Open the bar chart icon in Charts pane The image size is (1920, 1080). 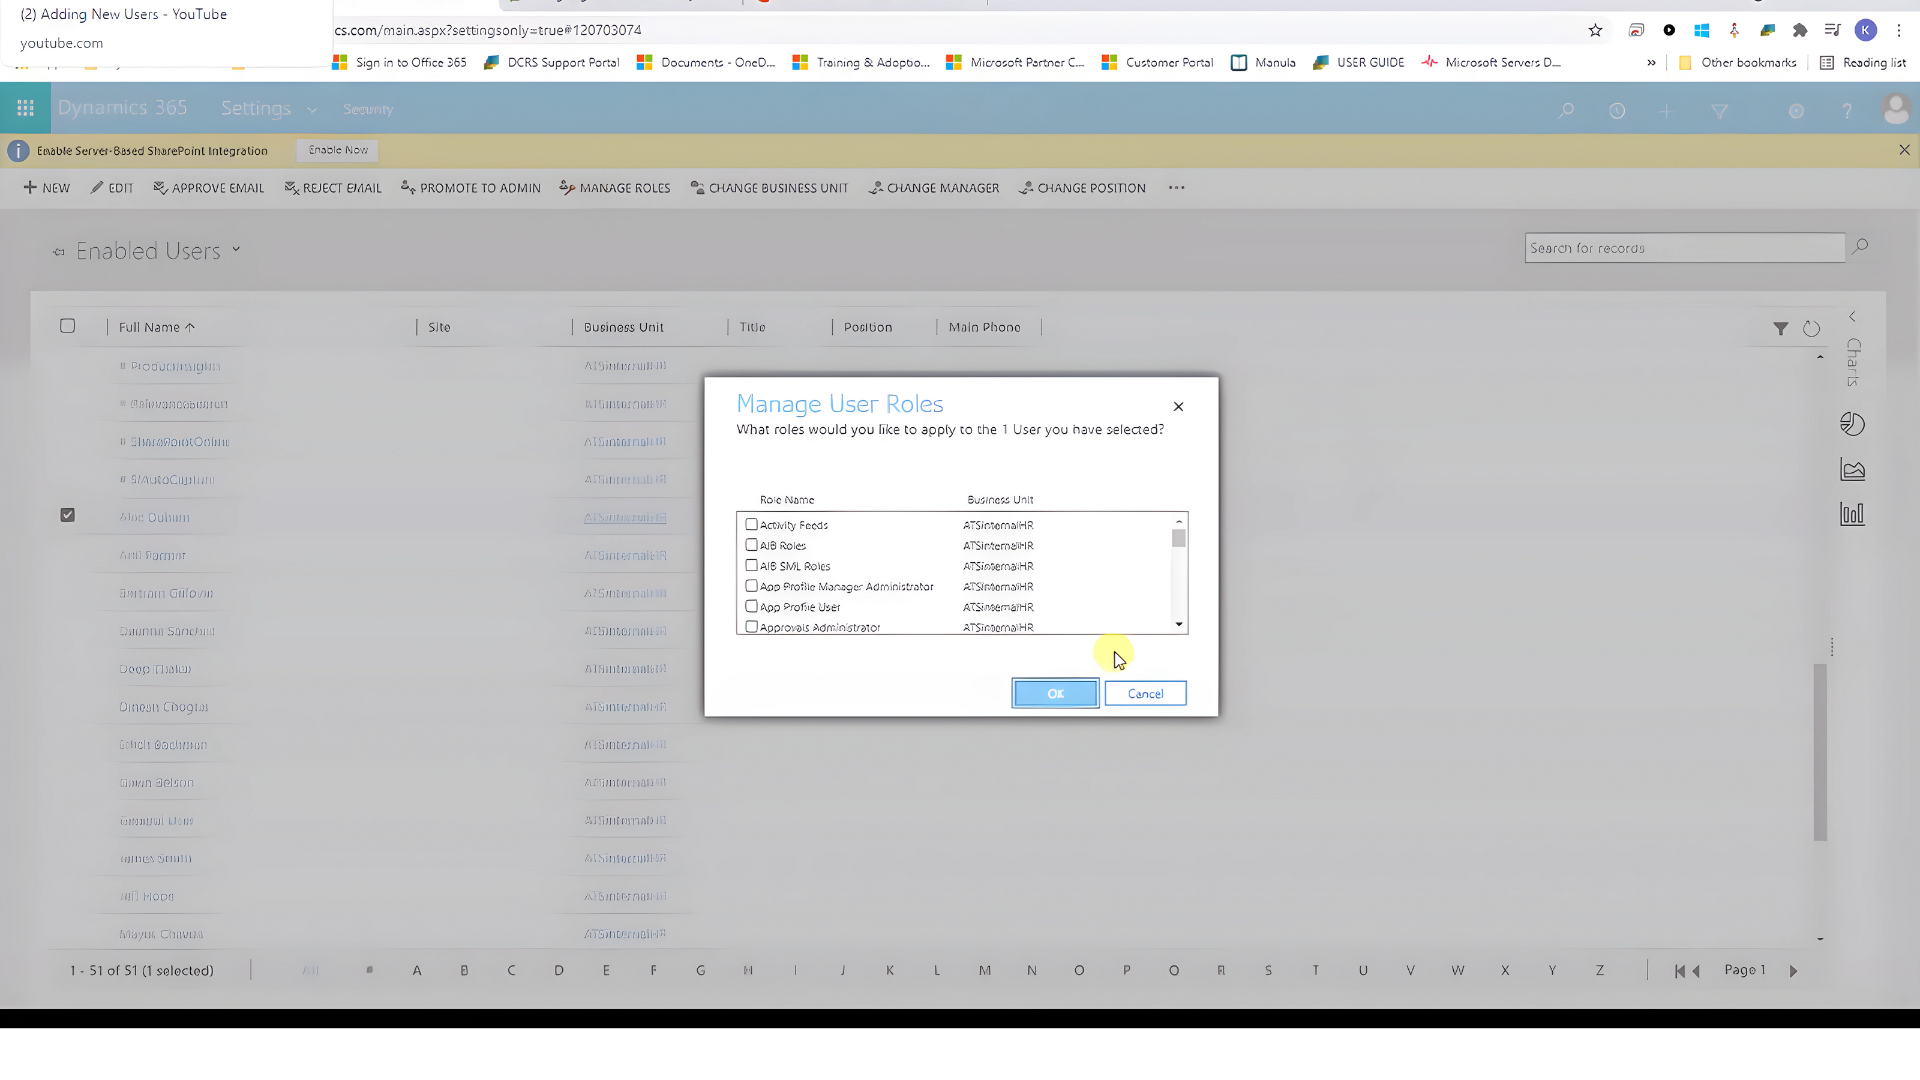click(x=1852, y=514)
